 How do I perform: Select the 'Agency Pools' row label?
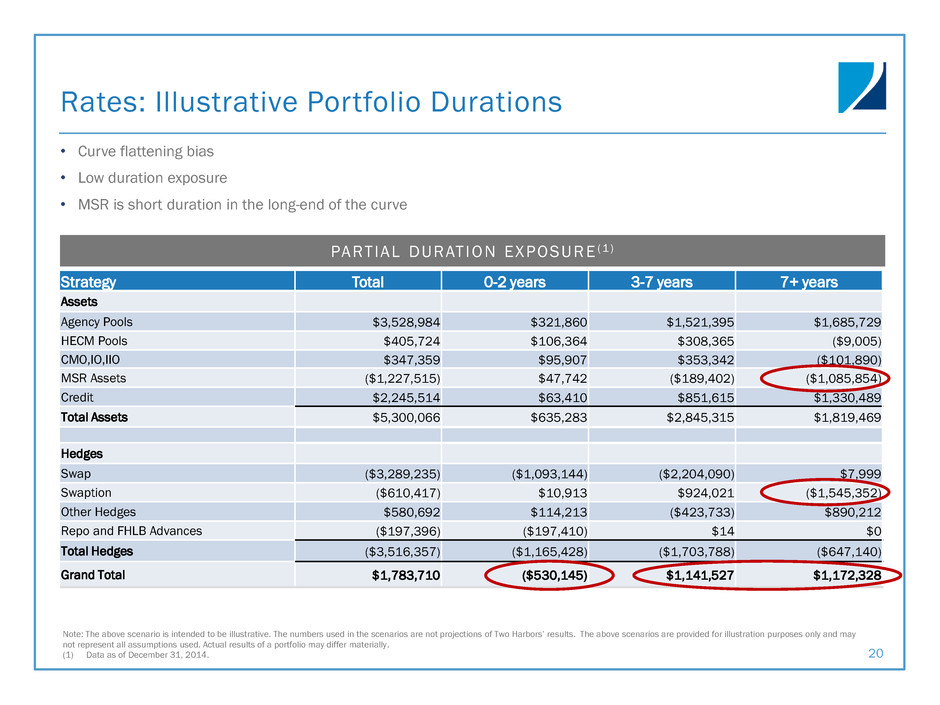[x=97, y=321]
